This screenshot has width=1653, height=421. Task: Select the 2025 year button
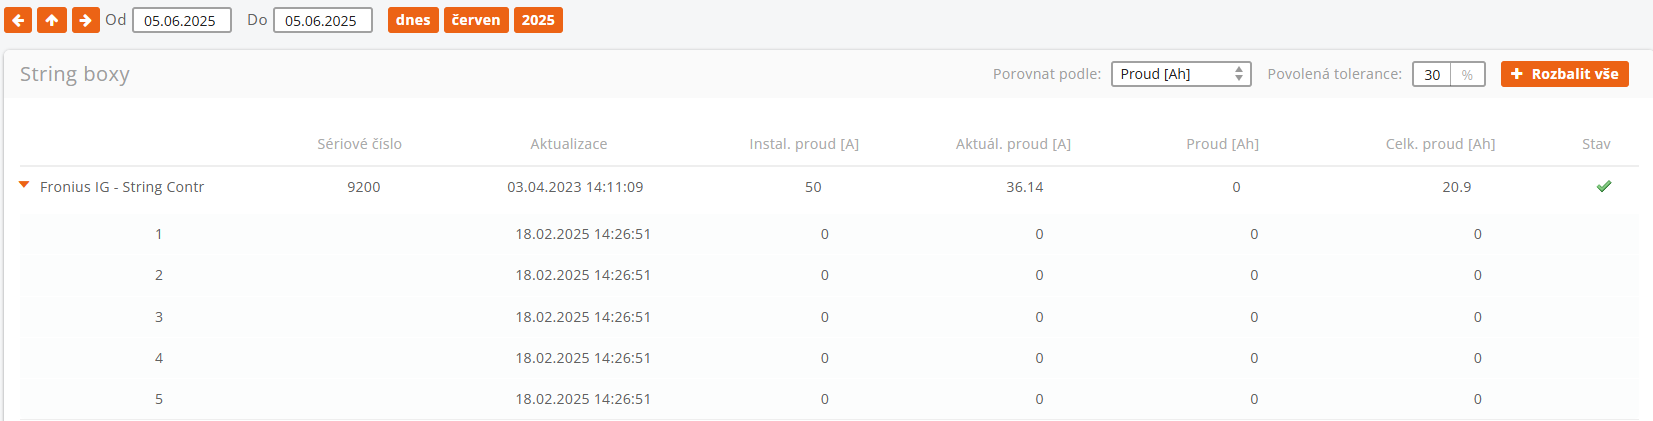point(538,20)
